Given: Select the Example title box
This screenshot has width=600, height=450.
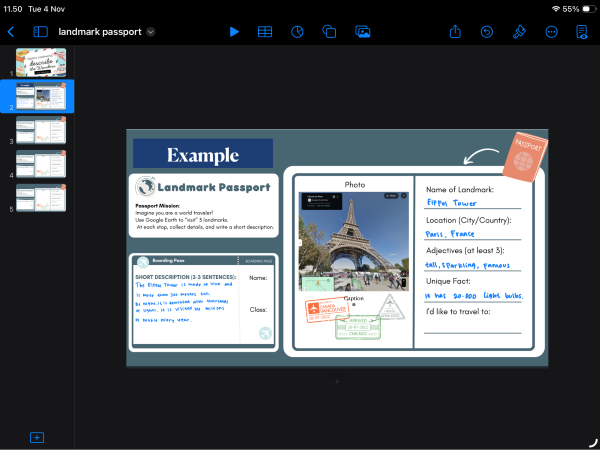Looking at the screenshot, I should 203,154.
